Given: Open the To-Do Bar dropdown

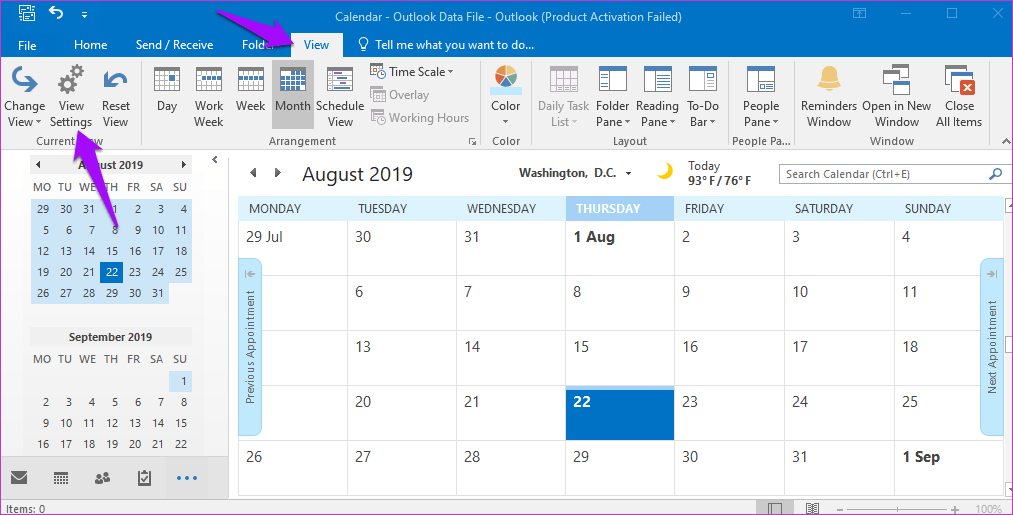Looking at the screenshot, I should coord(703,96).
